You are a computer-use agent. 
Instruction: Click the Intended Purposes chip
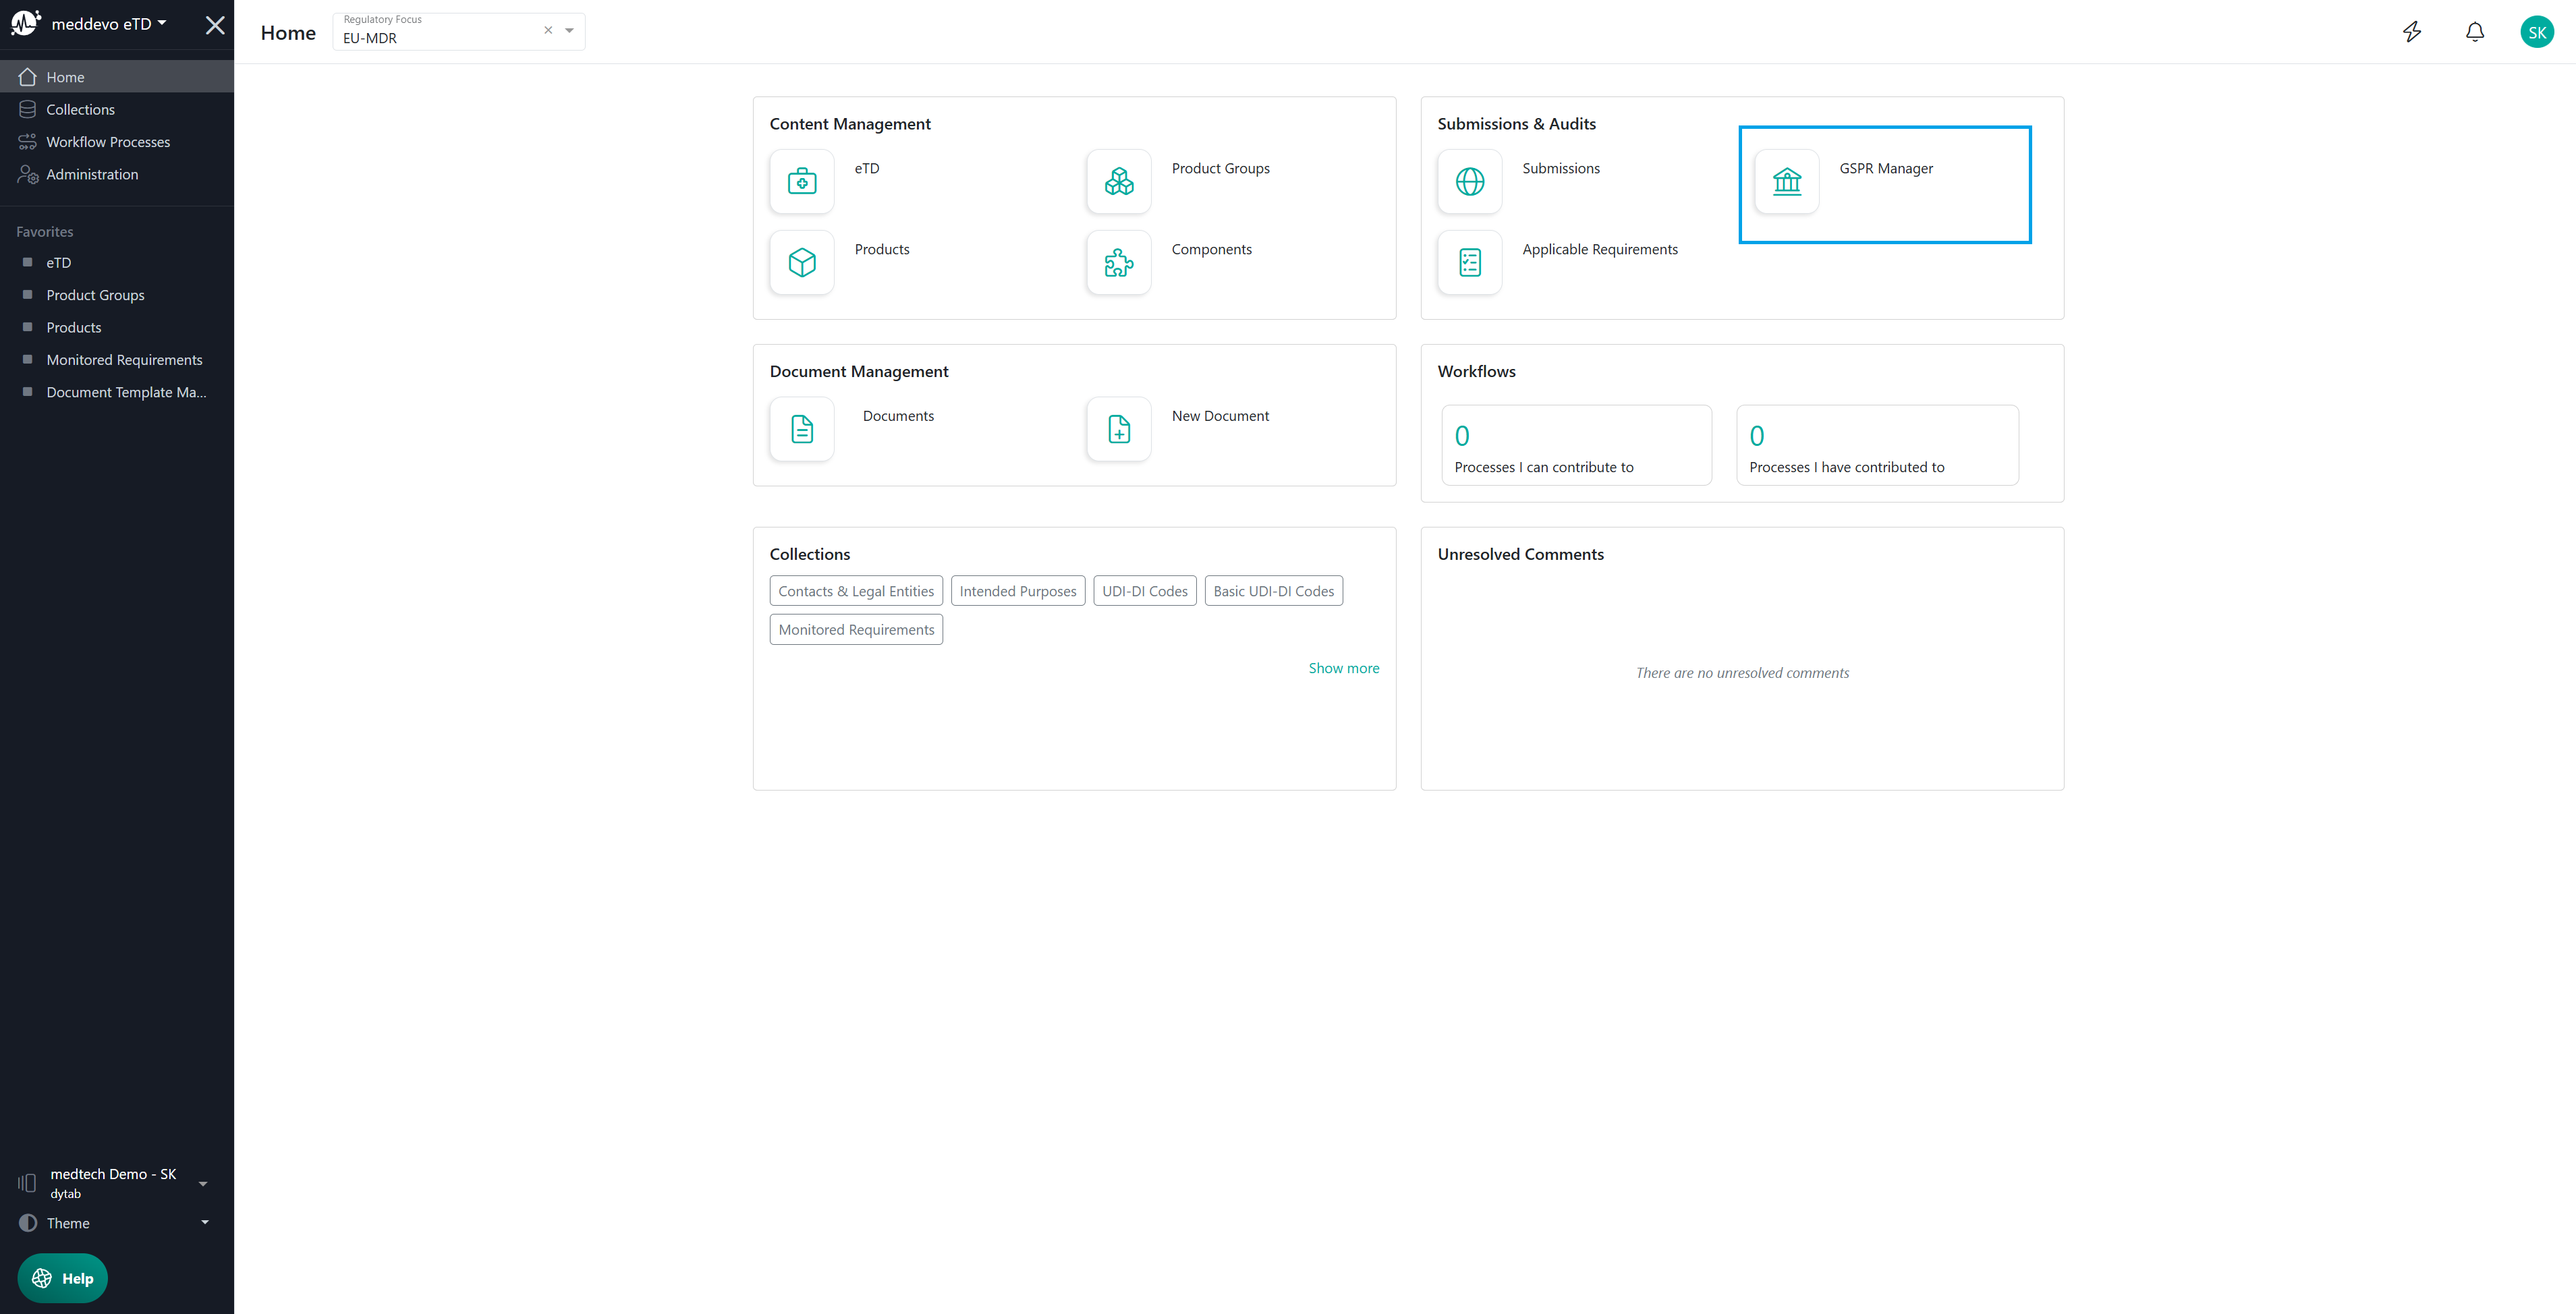pyautogui.click(x=1018, y=591)
